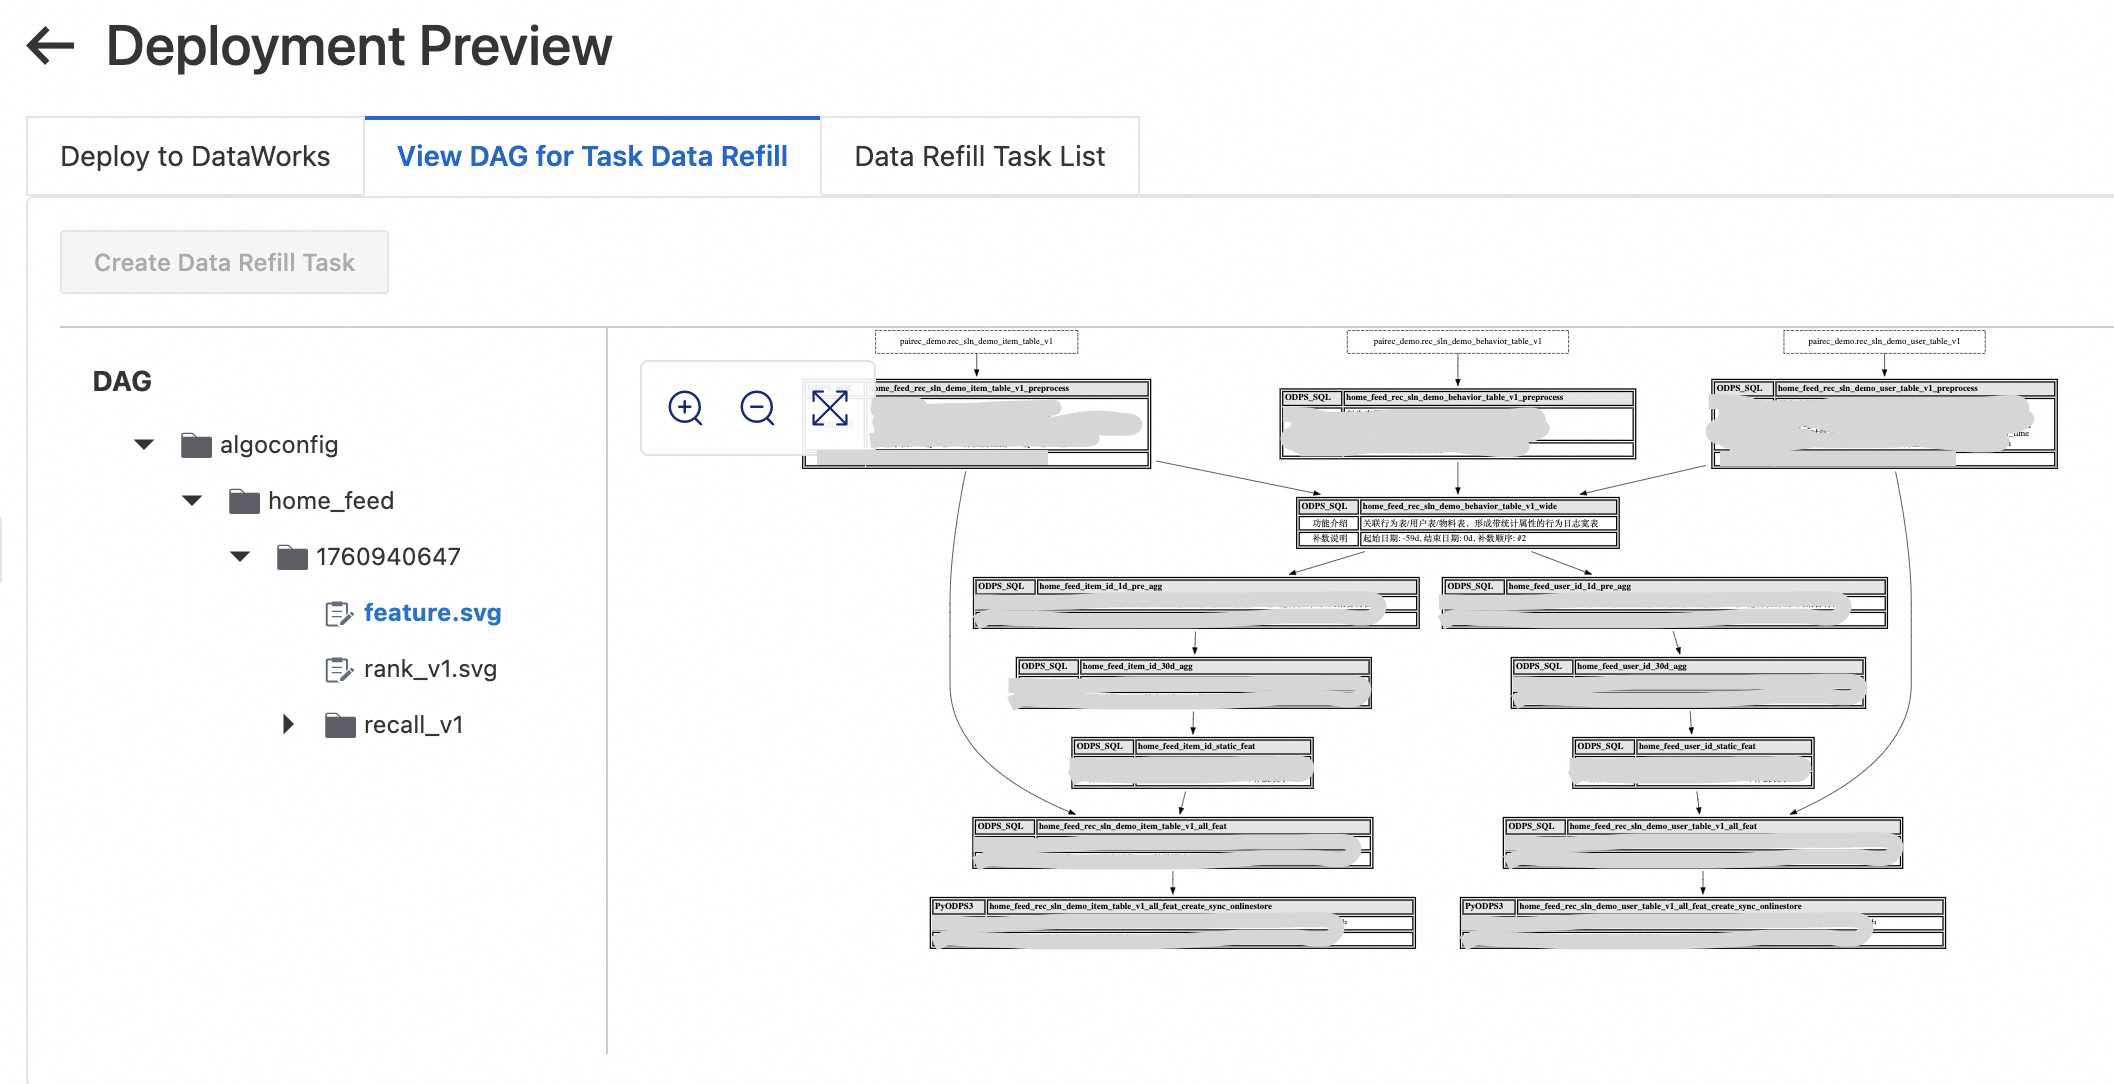Select the feature.svg file link
Viewport: 2114px width, 1084px height.
click(432, 613)
